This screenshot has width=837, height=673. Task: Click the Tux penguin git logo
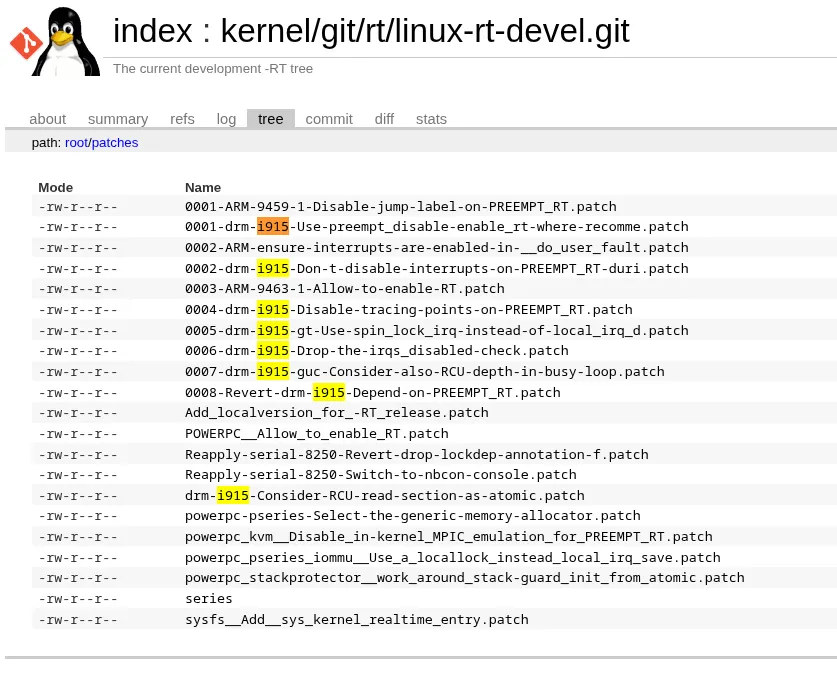pos(56,41)
